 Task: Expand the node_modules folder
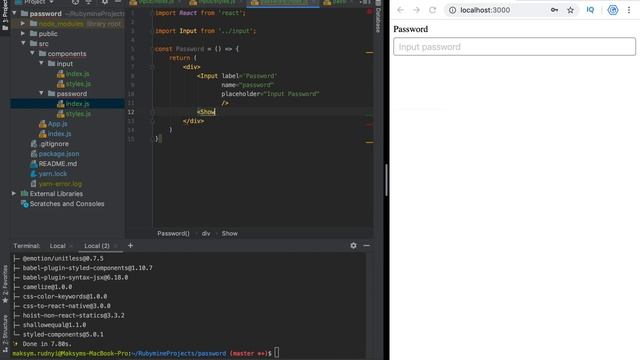coord(23,24)
